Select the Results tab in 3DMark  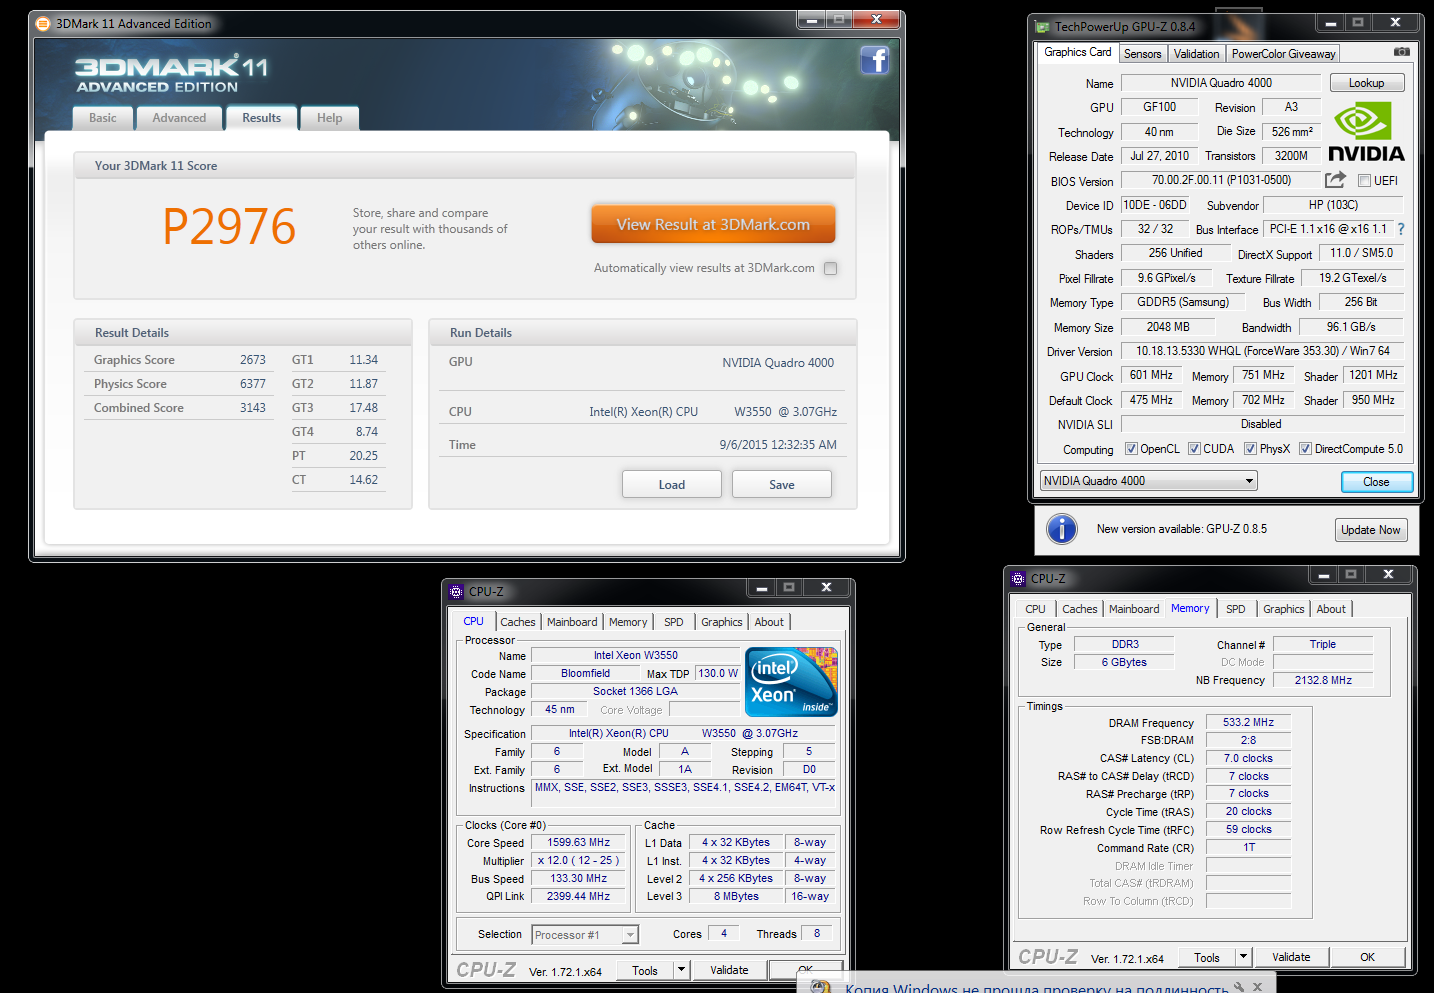[262, 118]
